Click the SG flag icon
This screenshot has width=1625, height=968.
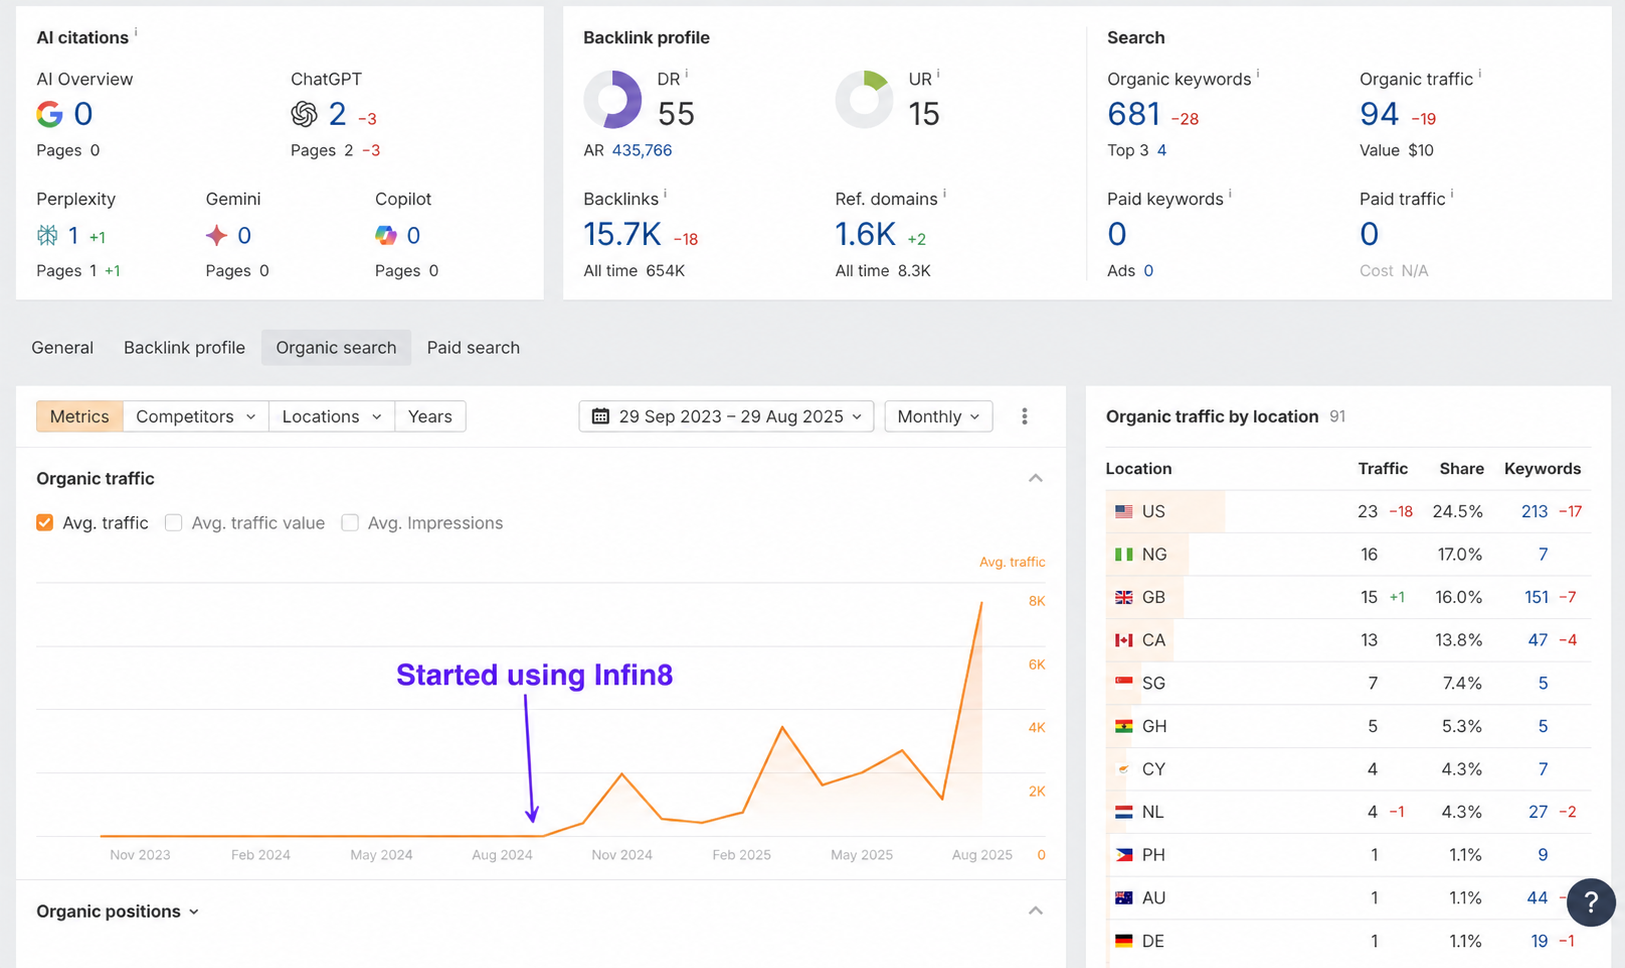[x=1124, y=683]
